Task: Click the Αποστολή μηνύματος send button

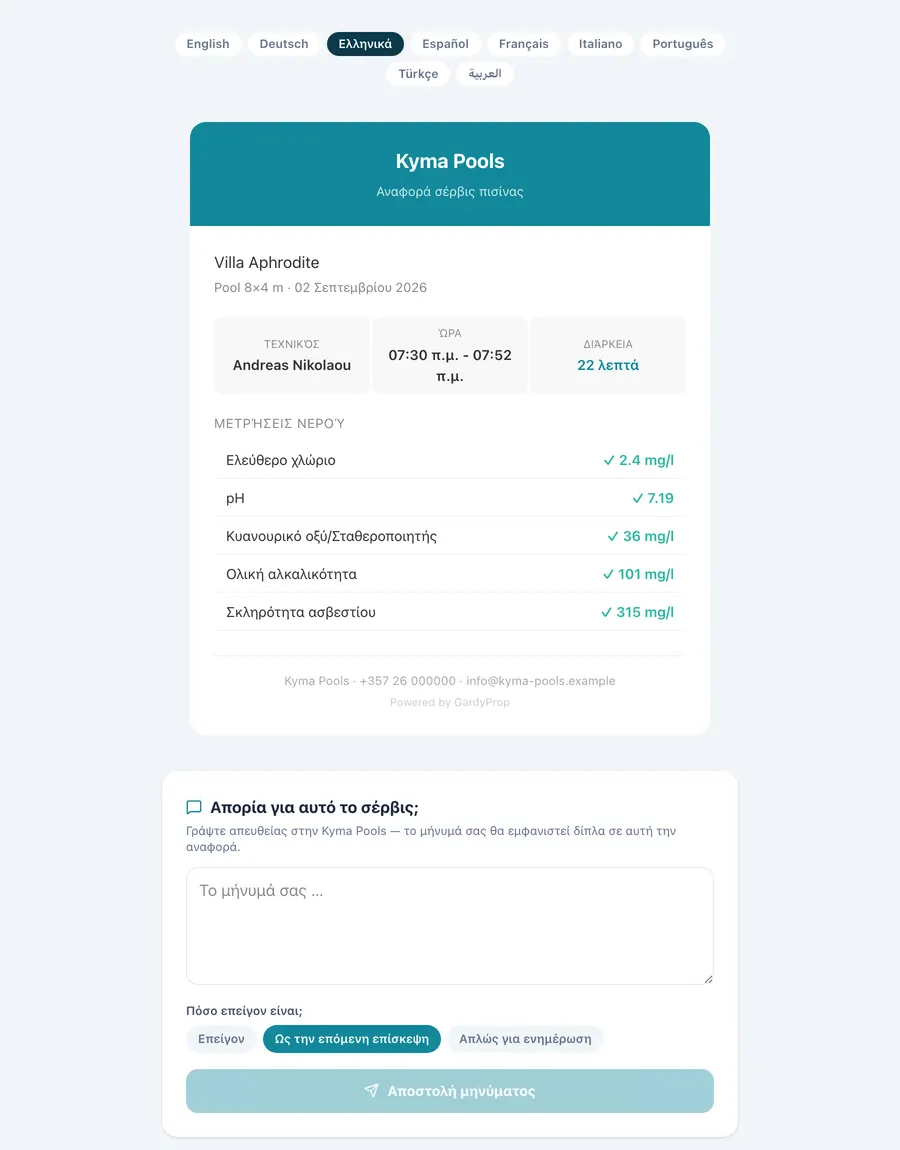Action: click(450, 1091)
